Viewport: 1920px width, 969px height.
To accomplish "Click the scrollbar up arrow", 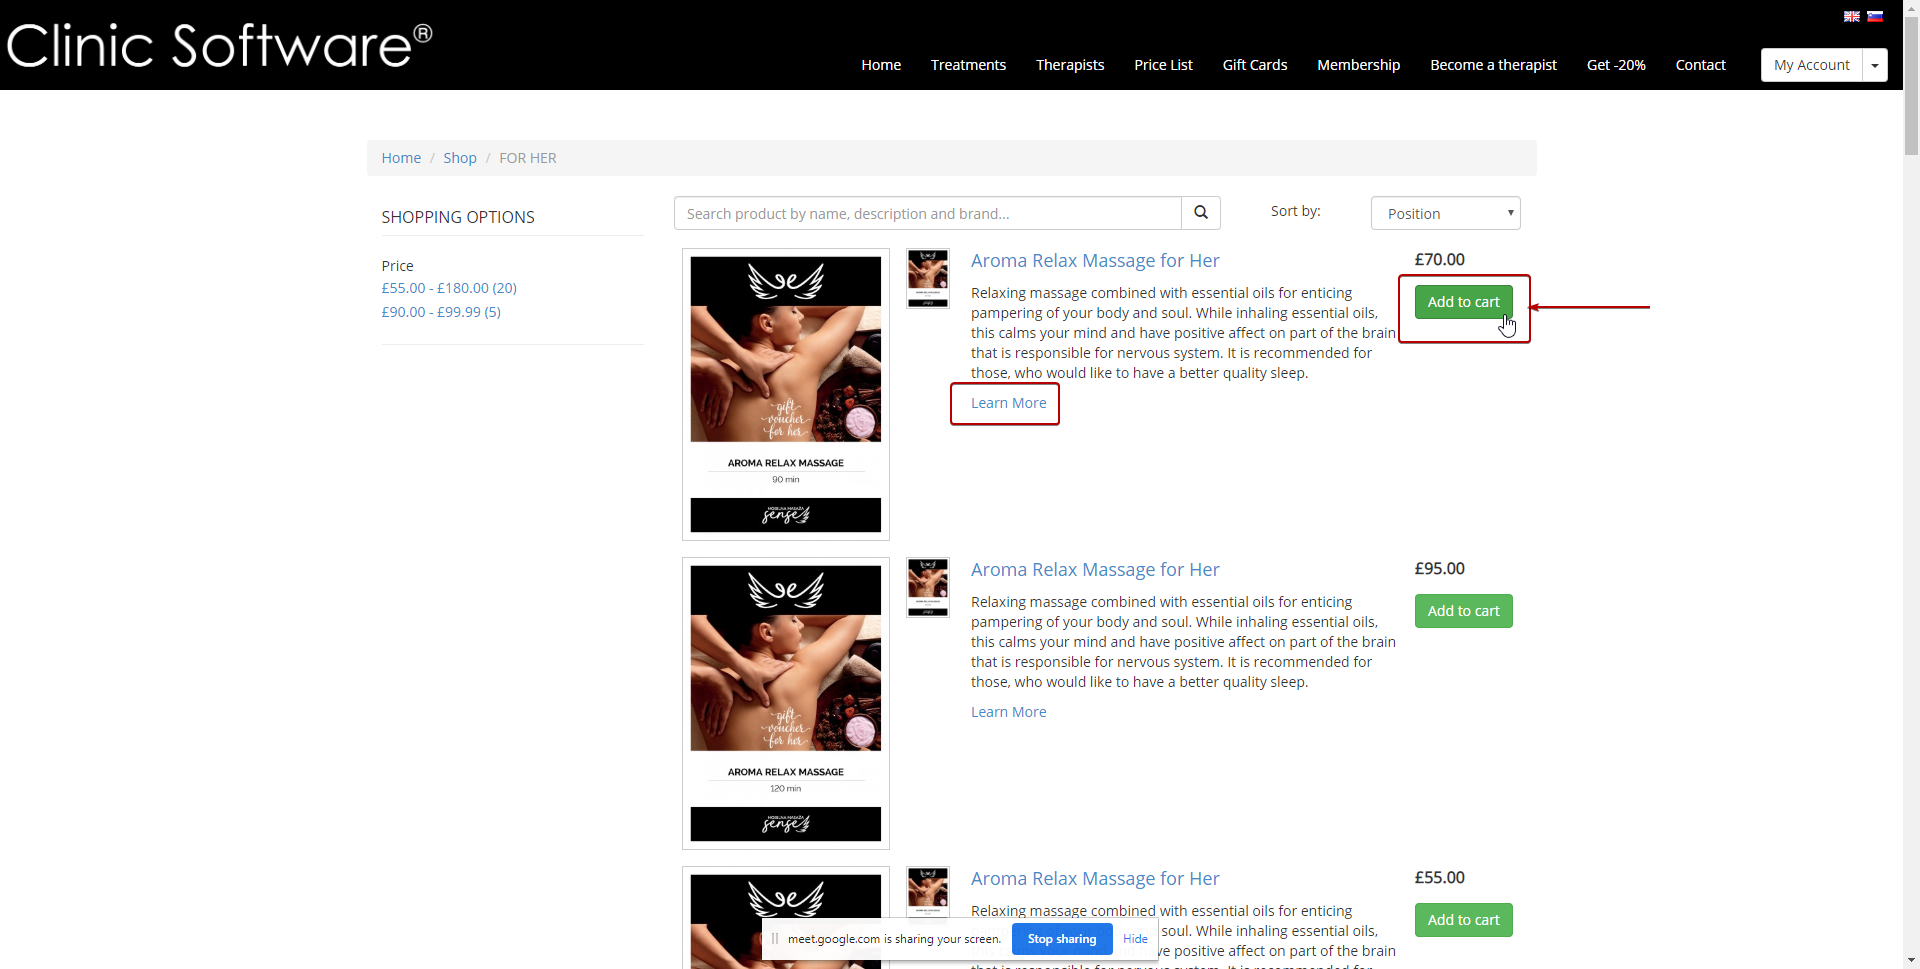I will [1911, 8].
